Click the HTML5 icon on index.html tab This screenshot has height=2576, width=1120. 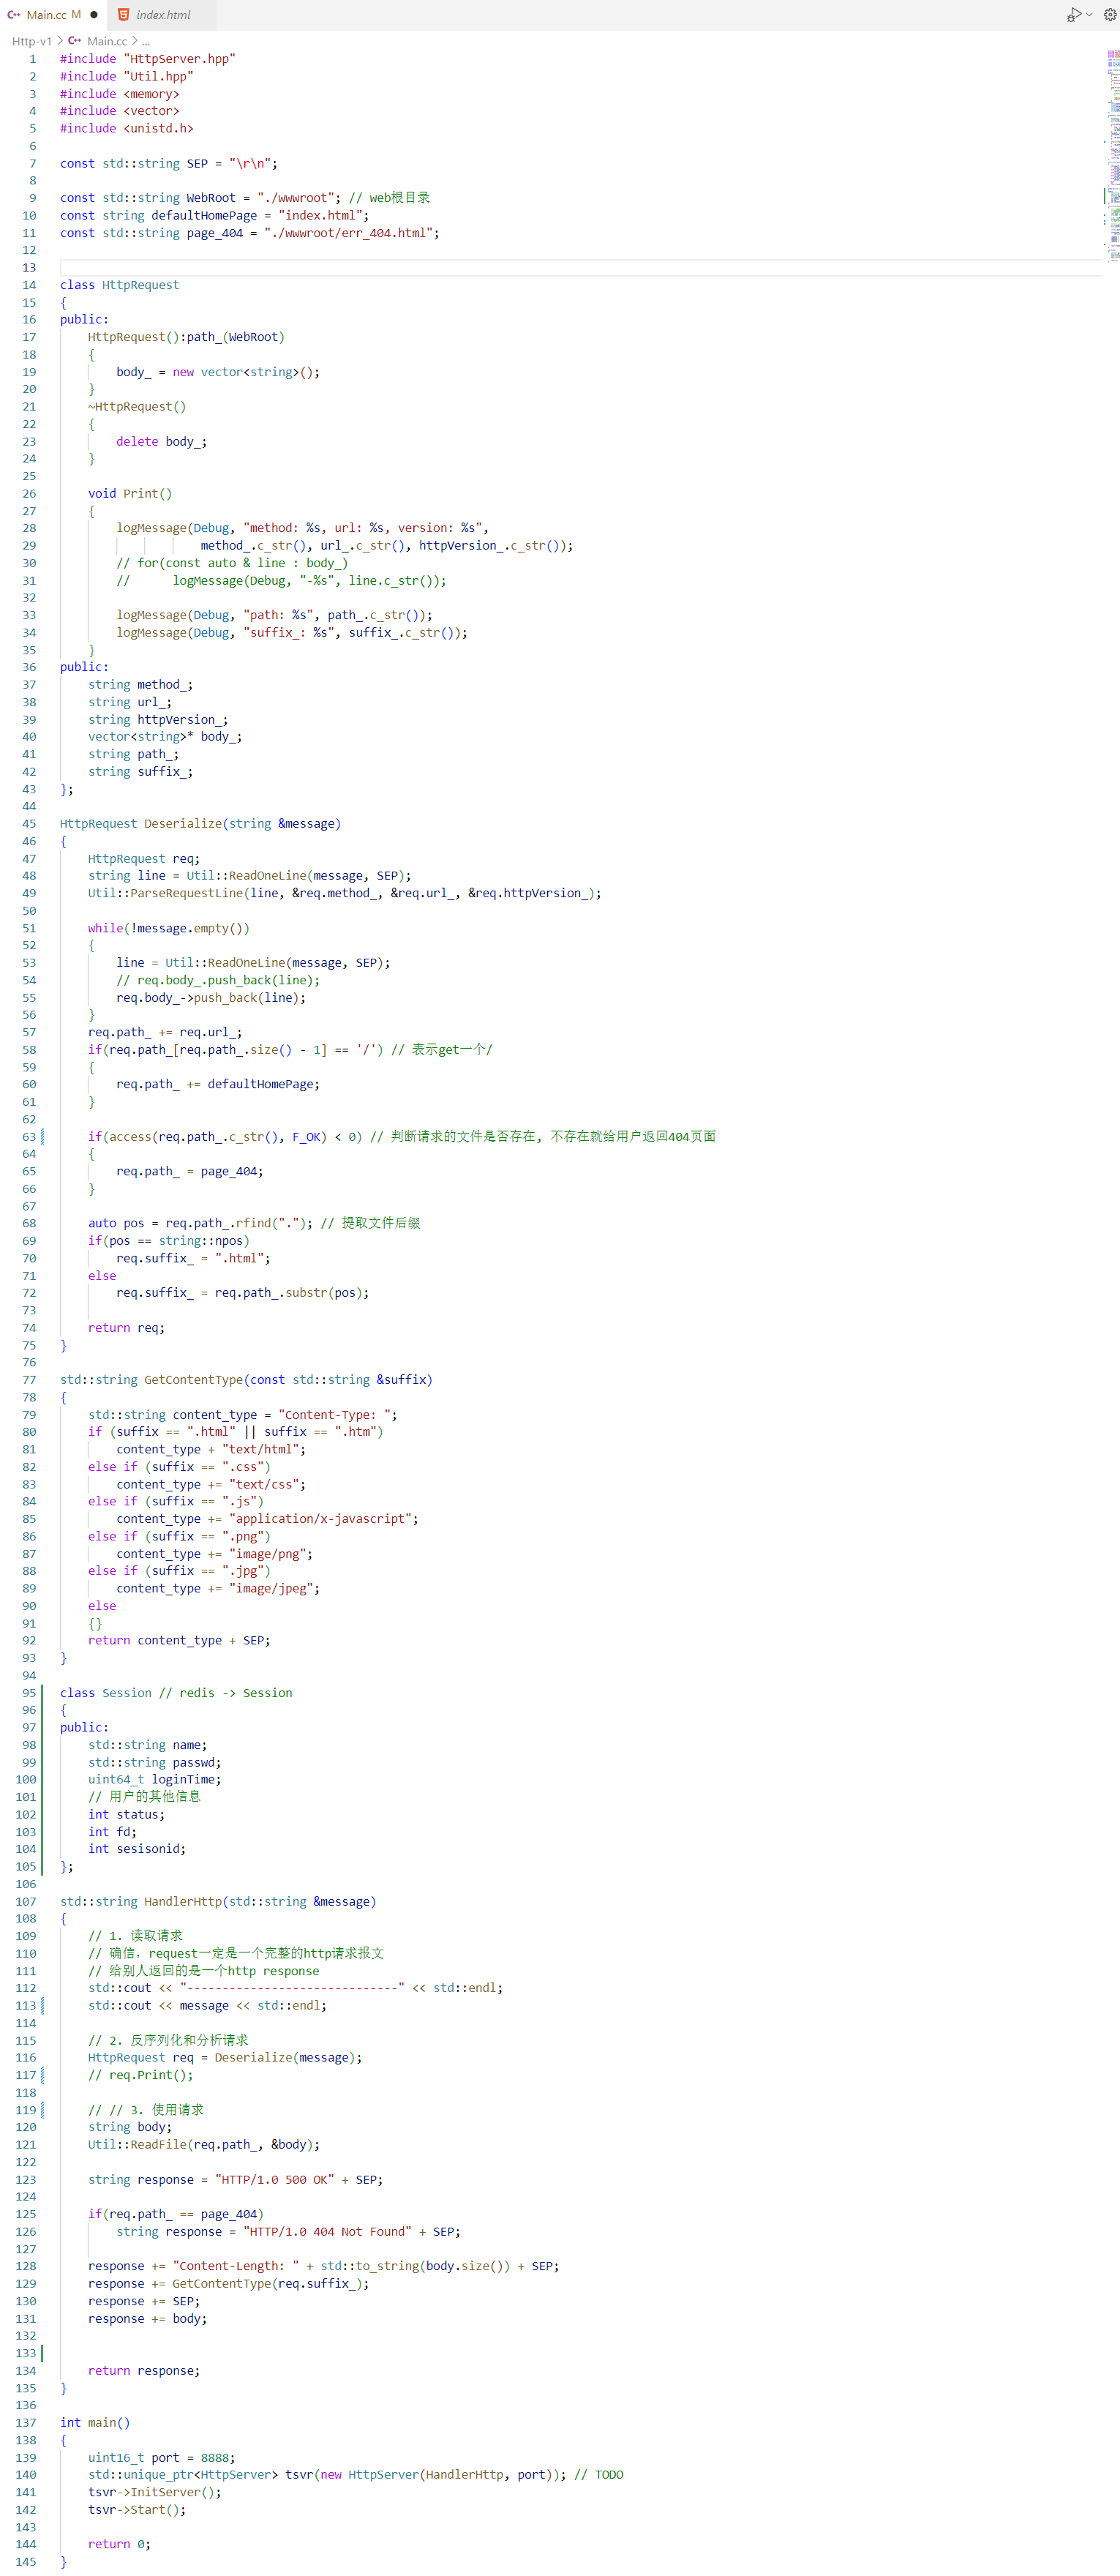pos(124,15)
